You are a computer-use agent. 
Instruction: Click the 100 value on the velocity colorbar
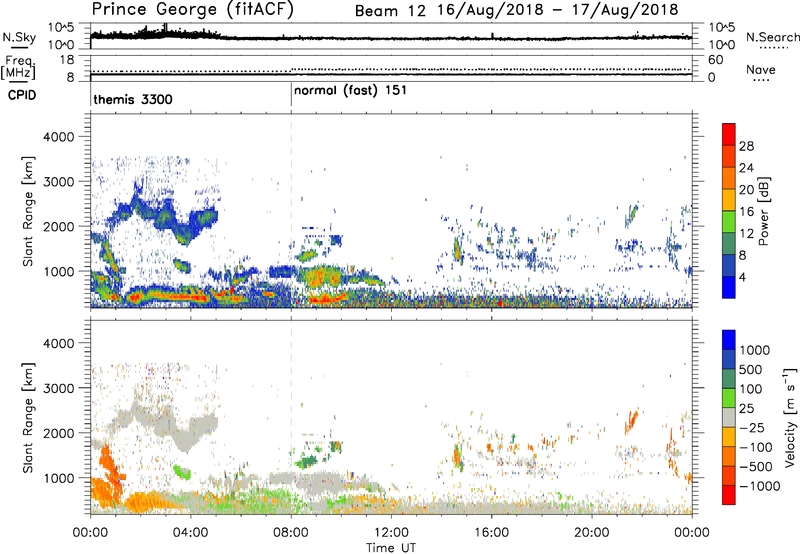[x=751, y=389]
